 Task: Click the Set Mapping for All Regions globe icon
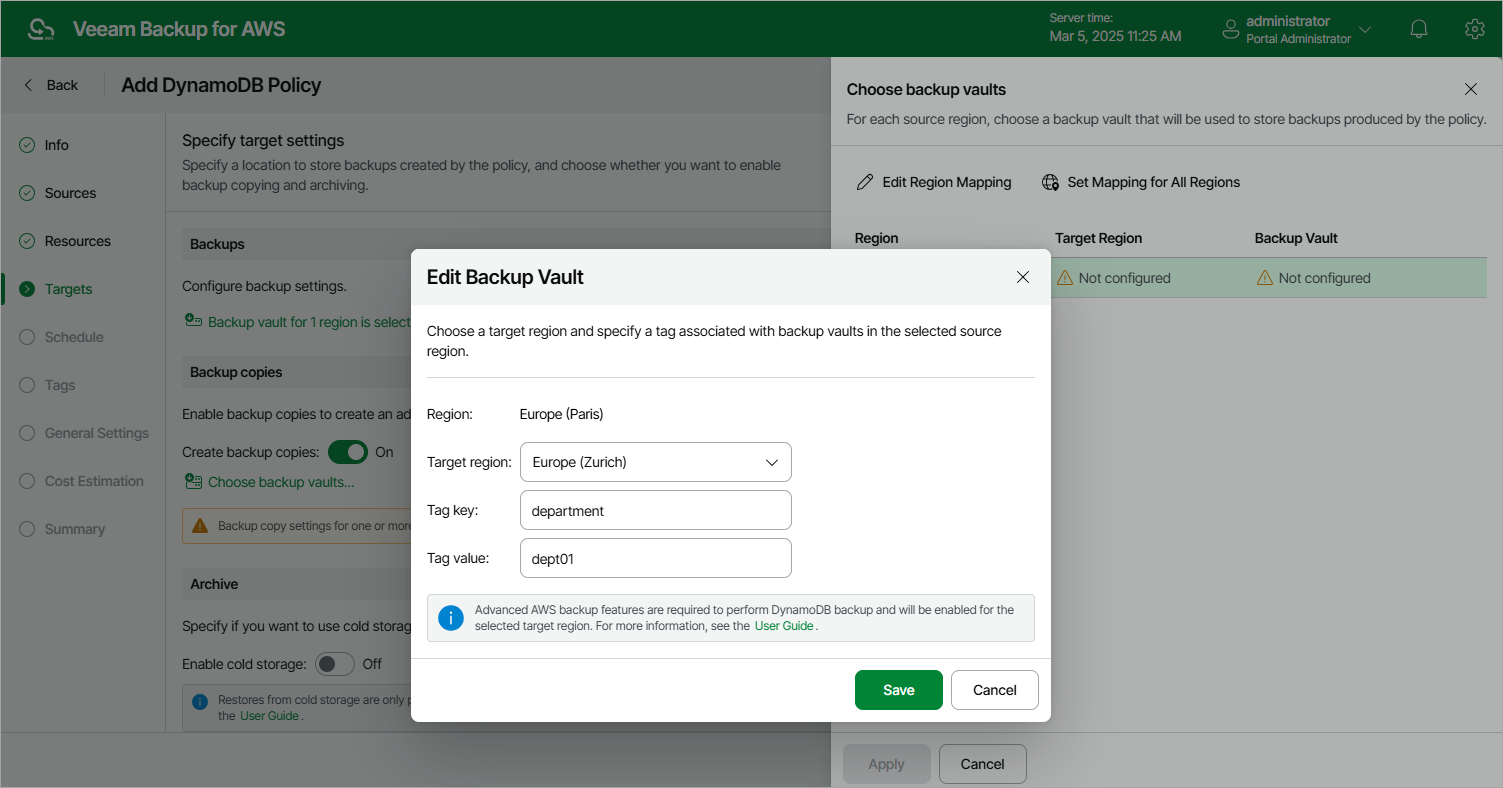[1050, 182]
